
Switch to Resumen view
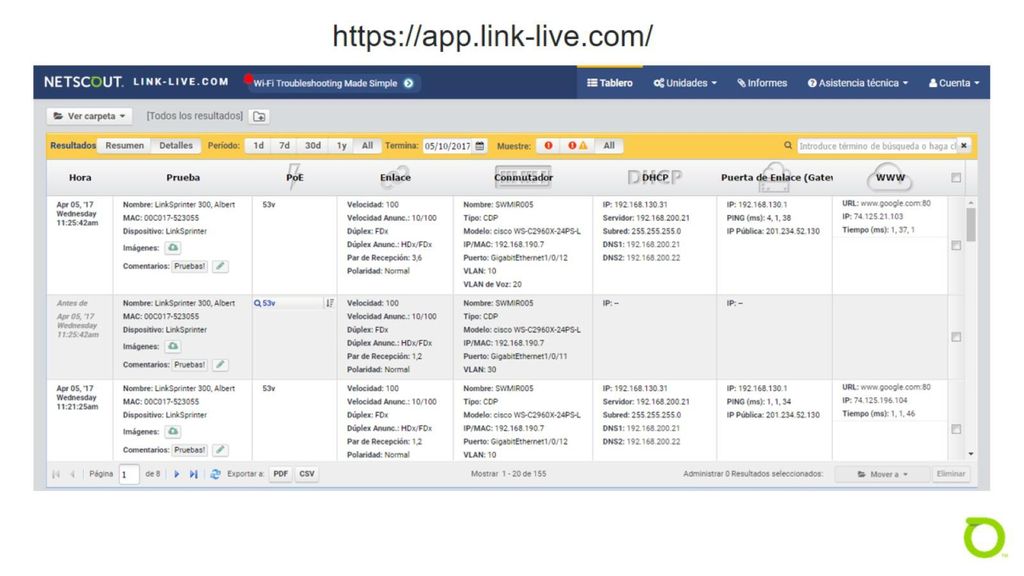[124, 146]
